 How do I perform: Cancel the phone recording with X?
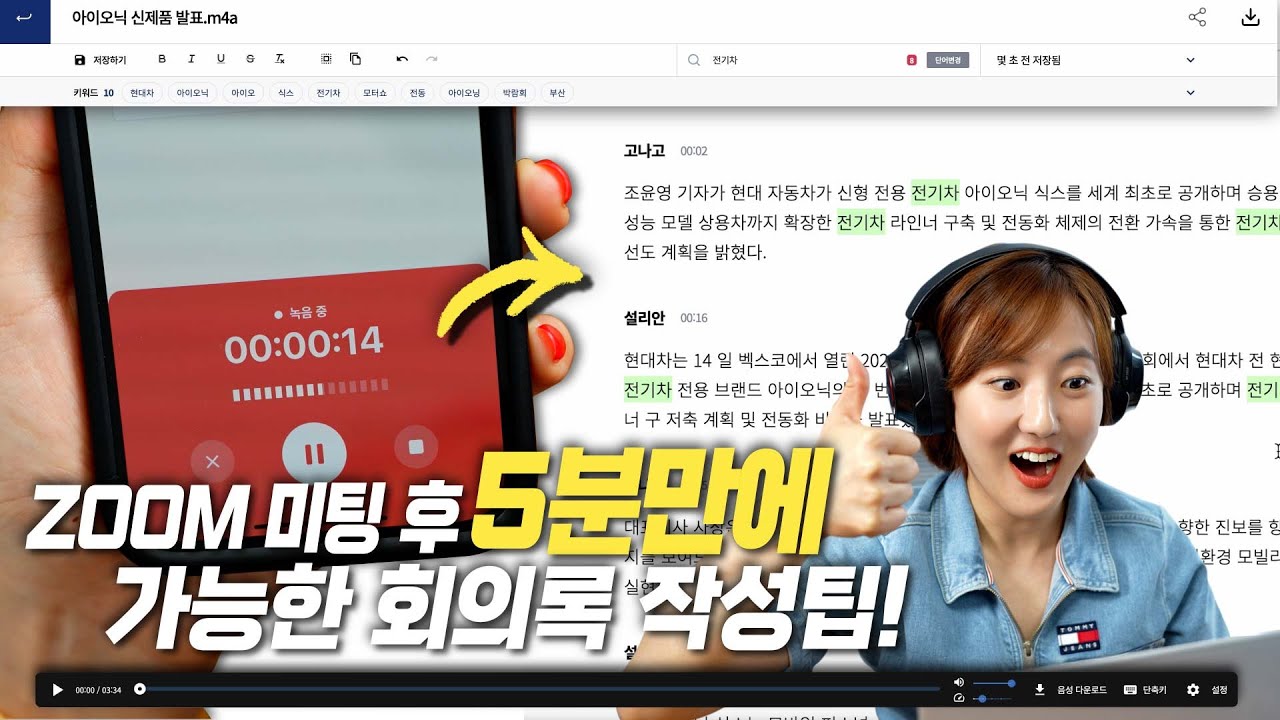click(x=212, y=462)
